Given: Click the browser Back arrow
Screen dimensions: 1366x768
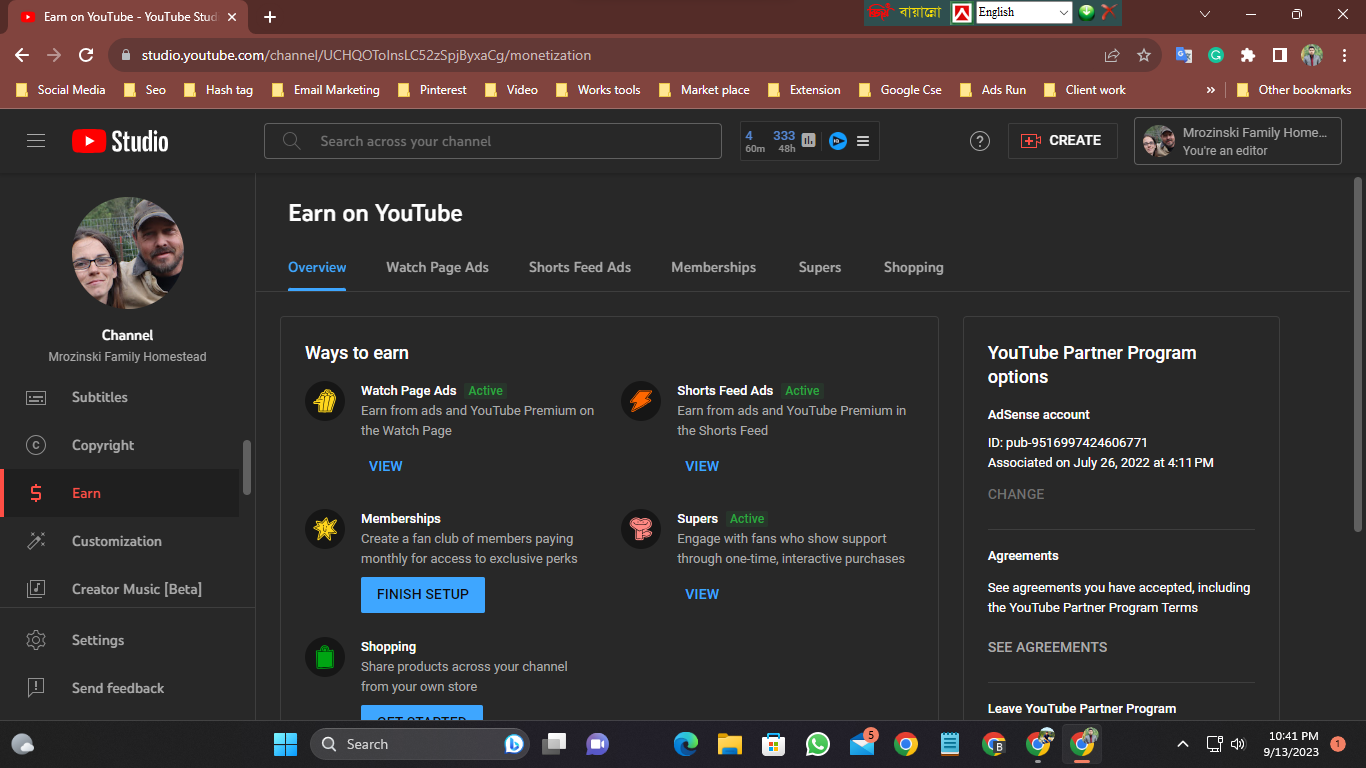Looking at the screenshot, I should (x=22, y=55).
